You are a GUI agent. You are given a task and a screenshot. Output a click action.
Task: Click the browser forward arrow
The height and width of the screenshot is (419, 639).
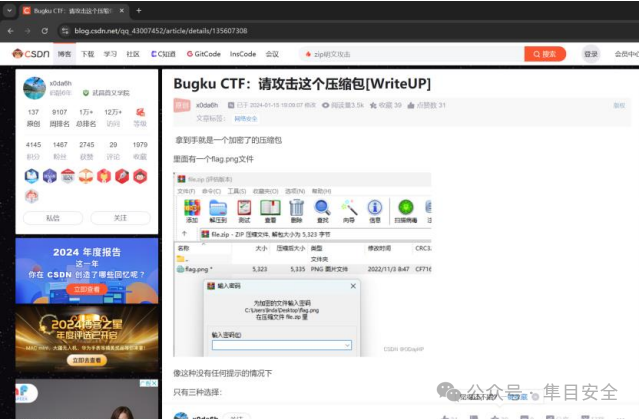click(x=27, y=31)
